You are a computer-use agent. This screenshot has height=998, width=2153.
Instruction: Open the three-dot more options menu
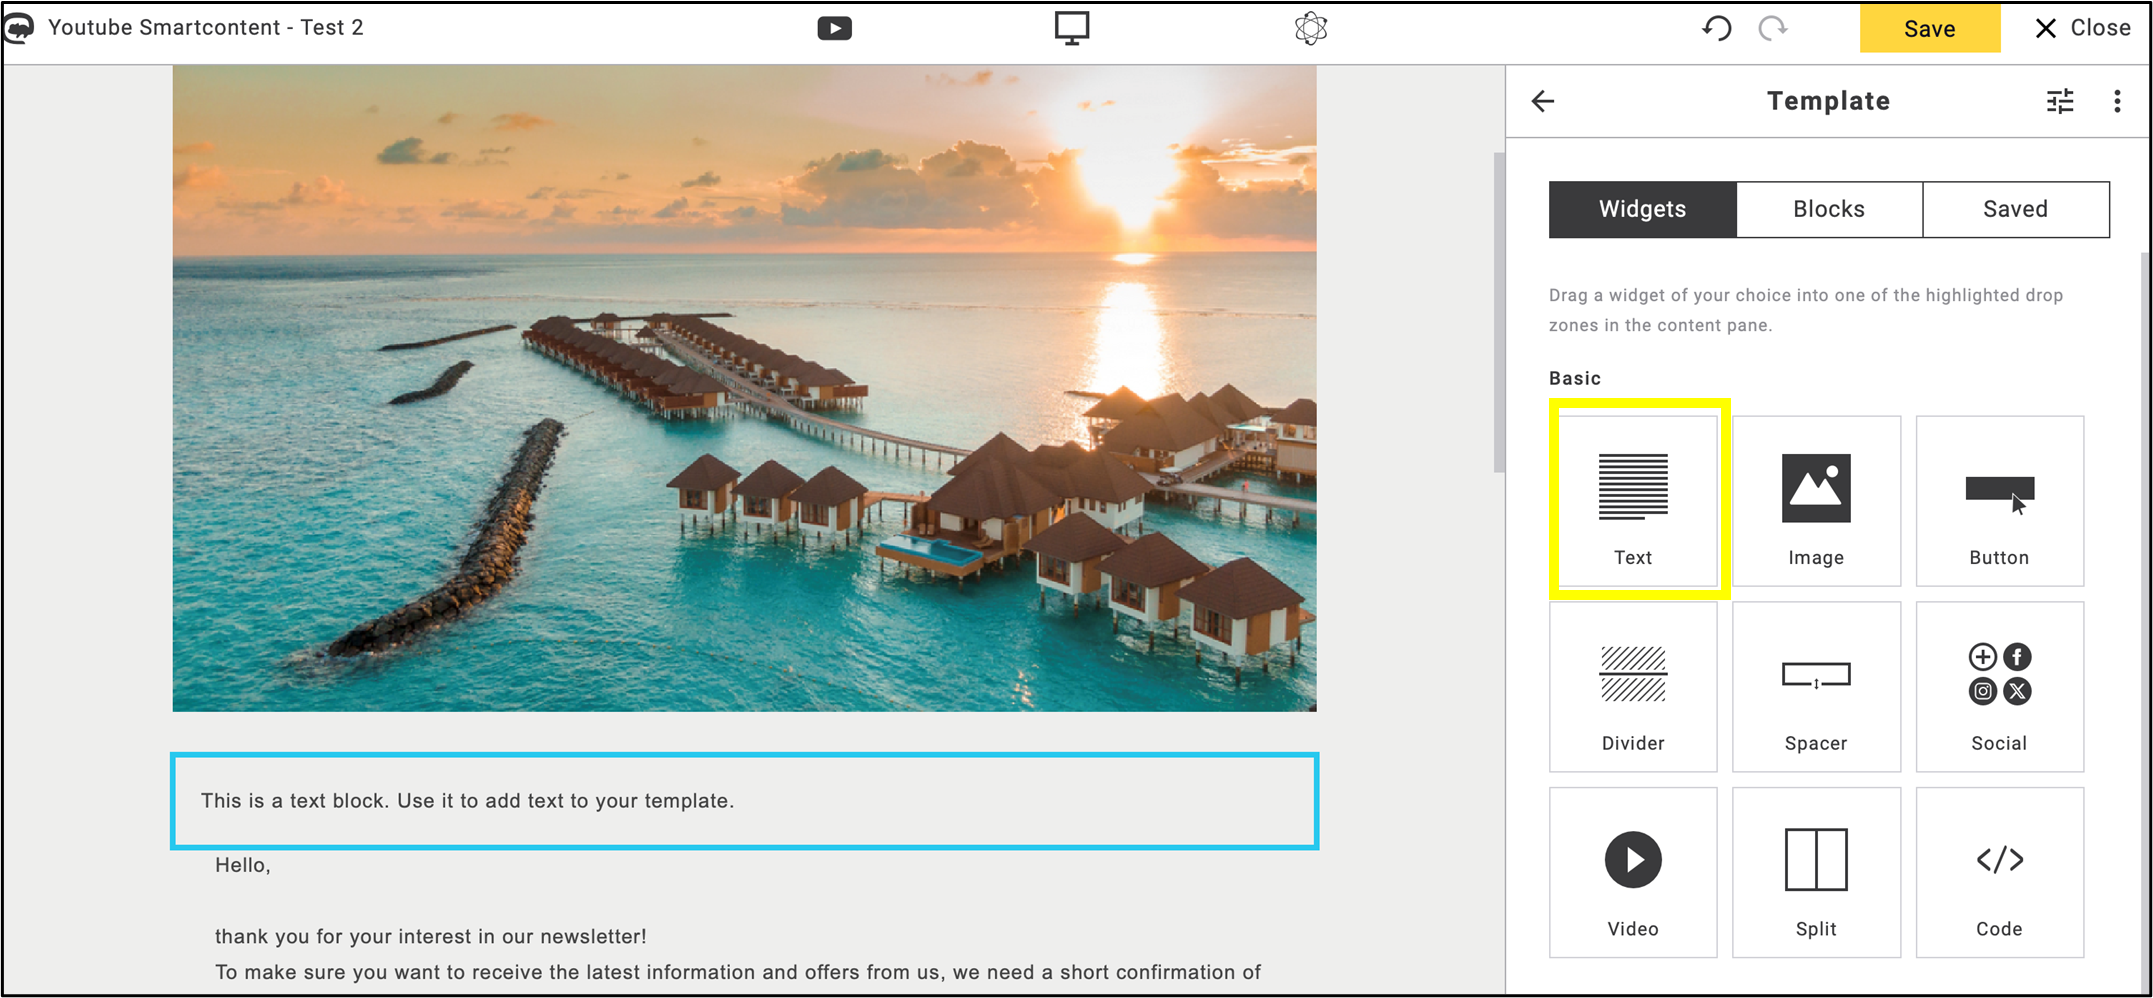click(2117, 101)
